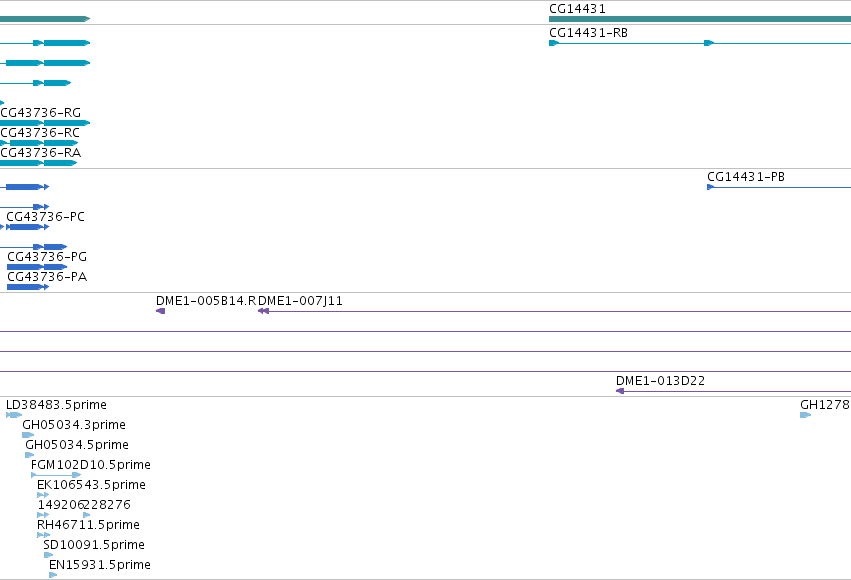Click the CG14431-PB protein label

pyautogui.click(x=746, y=177)
